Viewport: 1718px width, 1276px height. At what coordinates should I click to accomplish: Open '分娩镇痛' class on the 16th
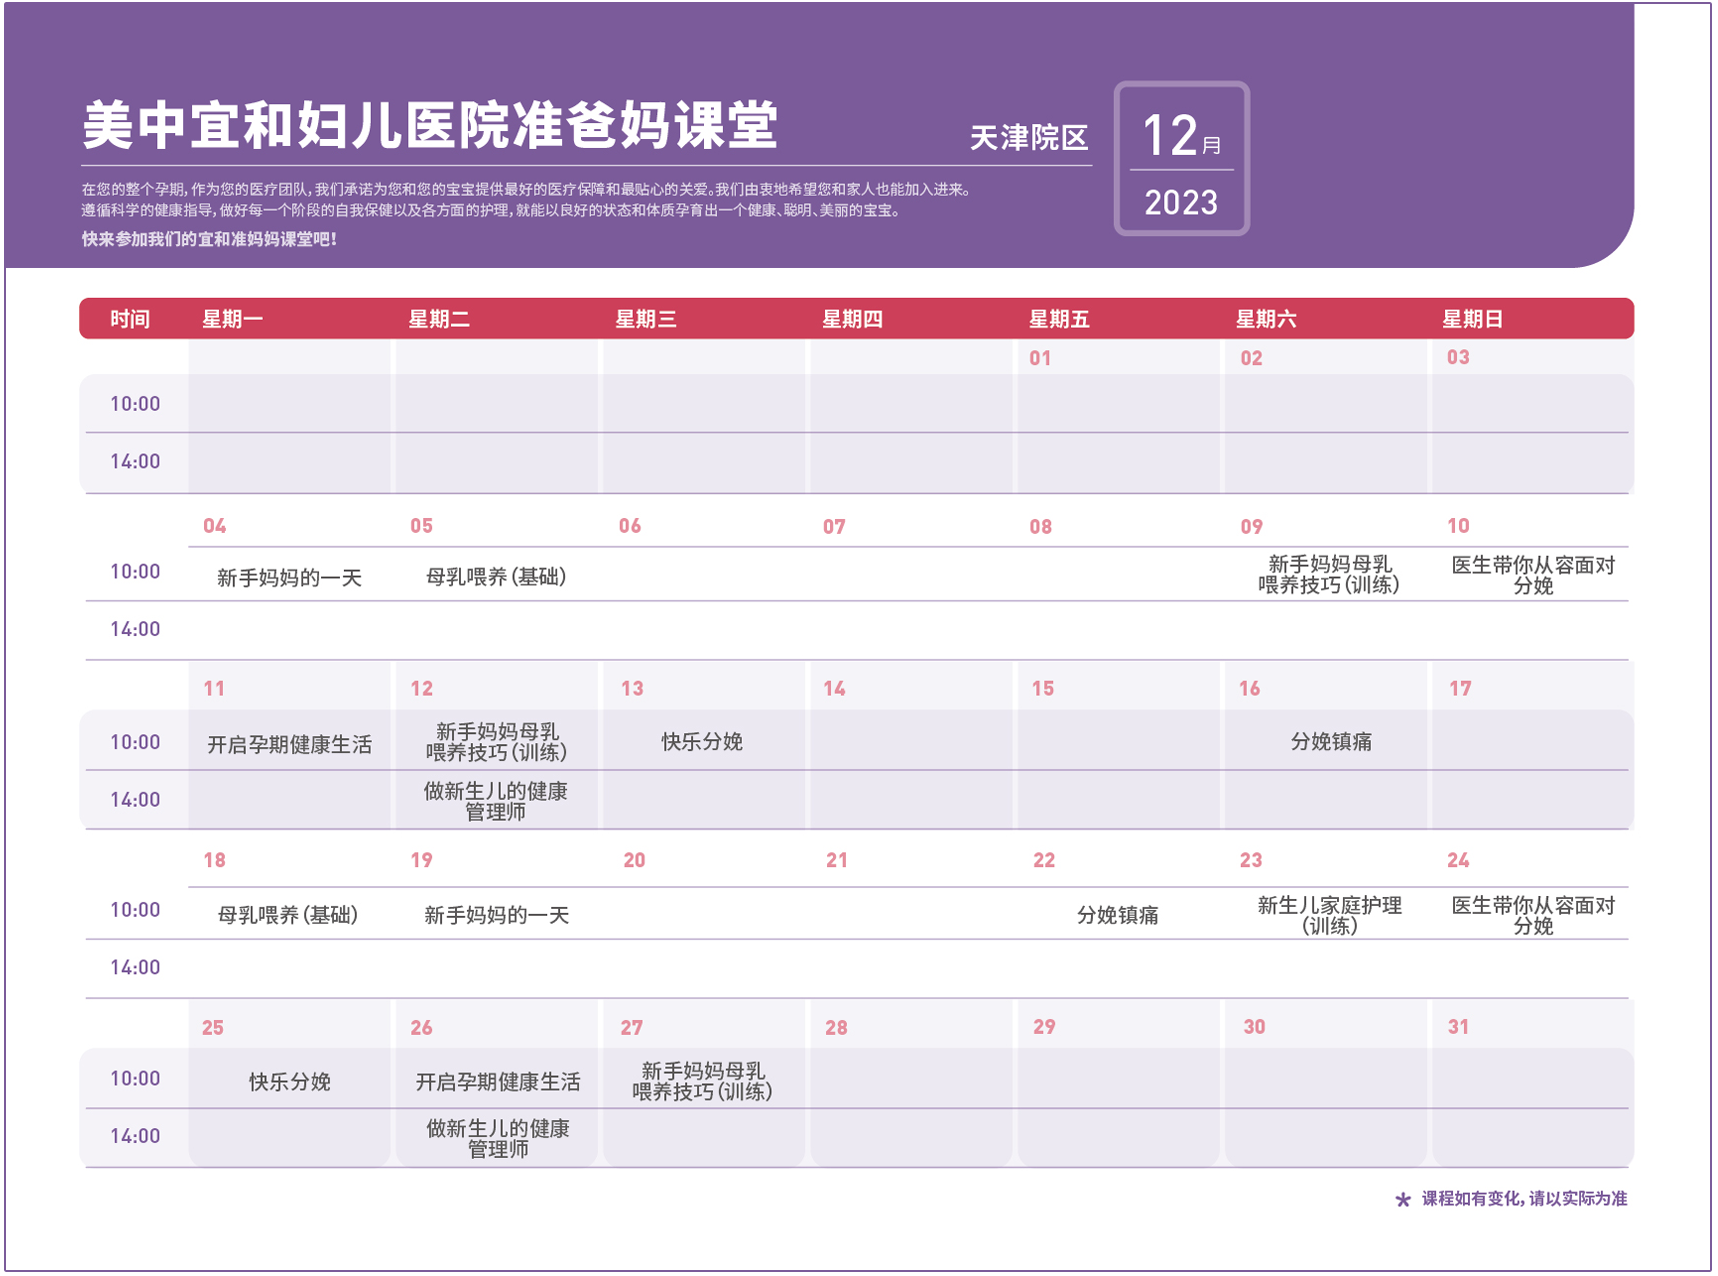pos(1331,742)
